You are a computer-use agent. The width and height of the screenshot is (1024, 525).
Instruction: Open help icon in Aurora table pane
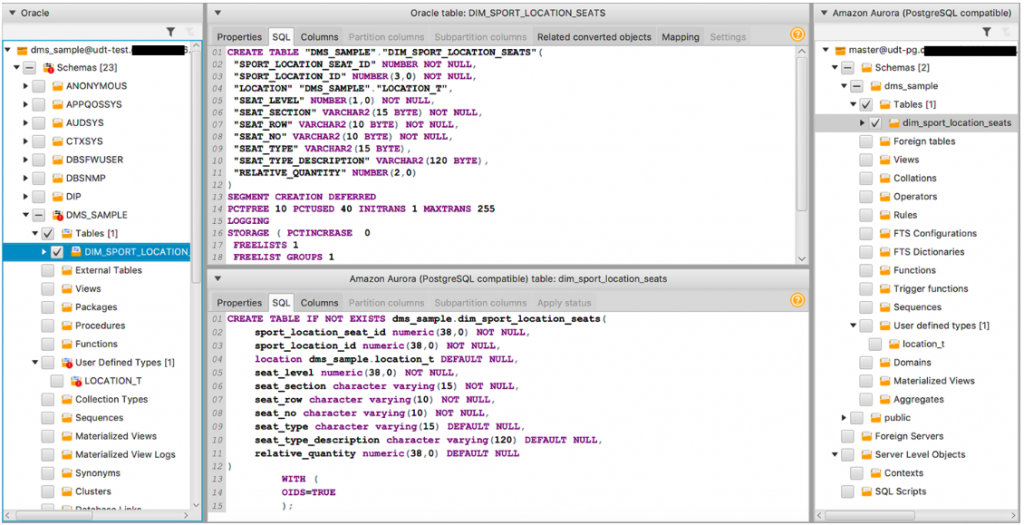pos(797,300)
